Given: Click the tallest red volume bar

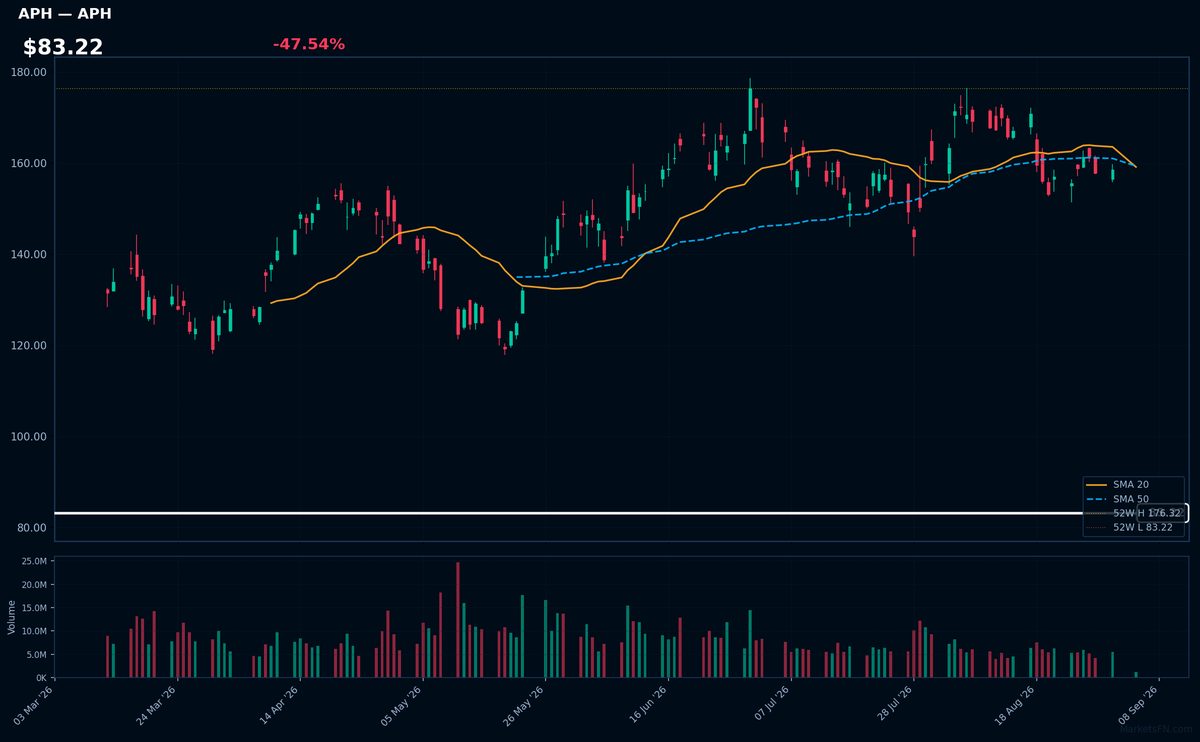Looking at the screenshot, I should 458,620.
